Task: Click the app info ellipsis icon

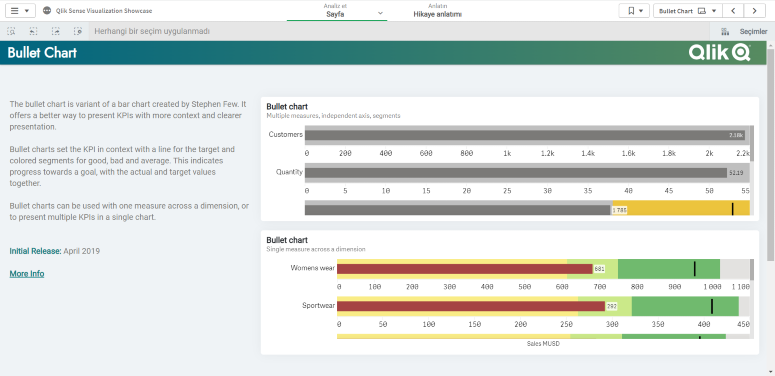Action: [x=47, y=10]
